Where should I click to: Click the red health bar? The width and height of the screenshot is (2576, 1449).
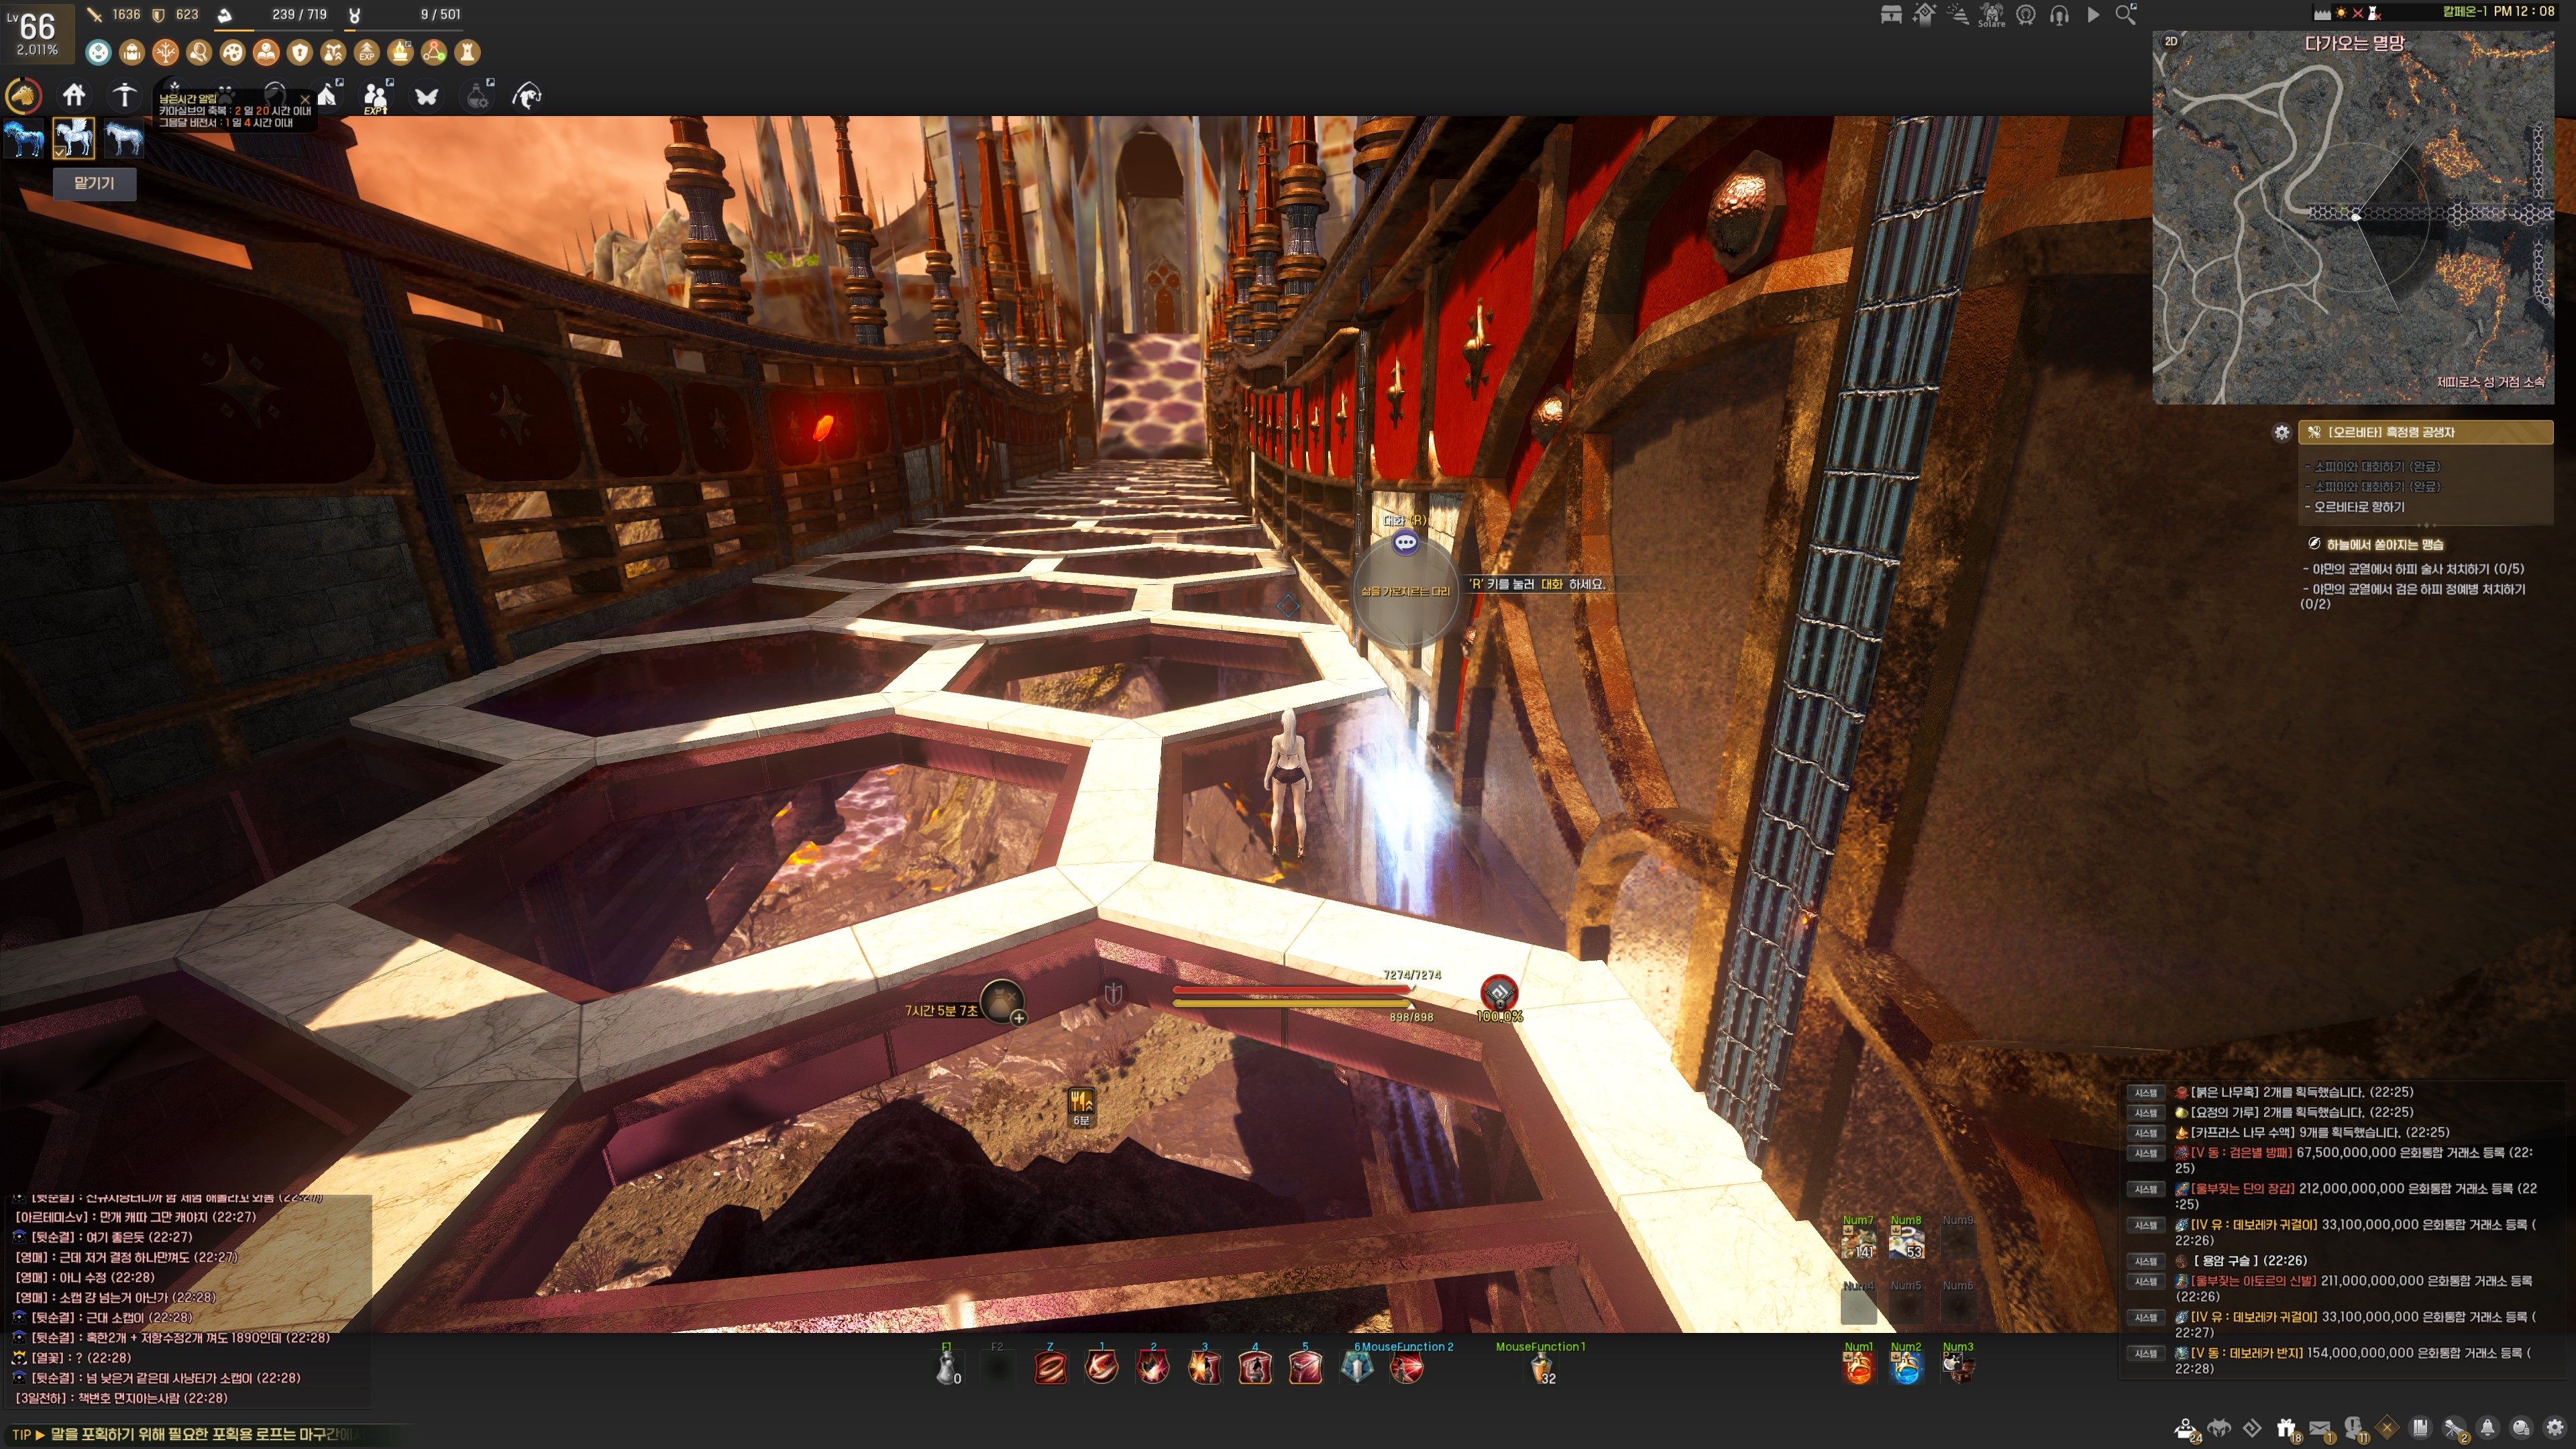pos(1290,990)
